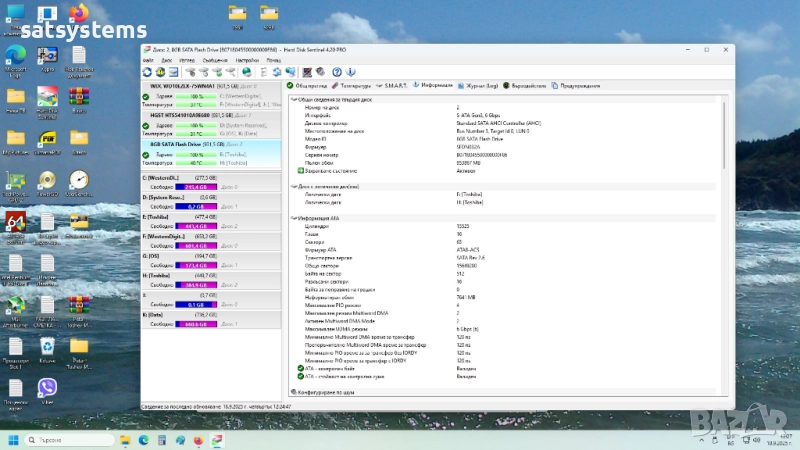Viewport: 800px width, 450px height.
Task: Click the Windows Start button on taskbar
Action: point(15,440)
